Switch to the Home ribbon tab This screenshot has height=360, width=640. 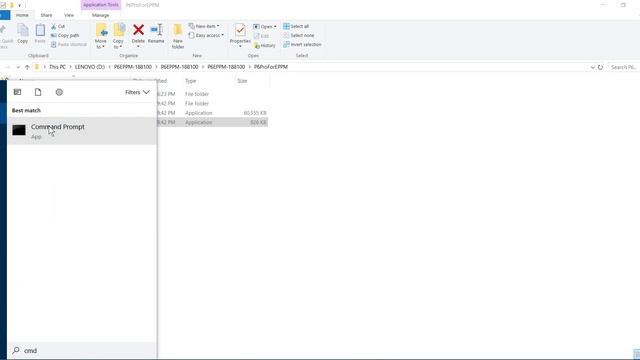22,15
